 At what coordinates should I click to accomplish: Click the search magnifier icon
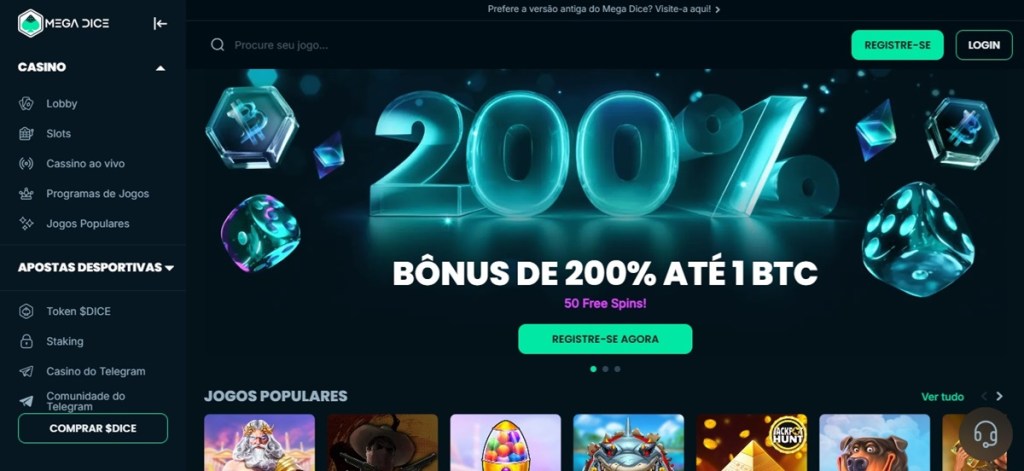pos(217,45)
